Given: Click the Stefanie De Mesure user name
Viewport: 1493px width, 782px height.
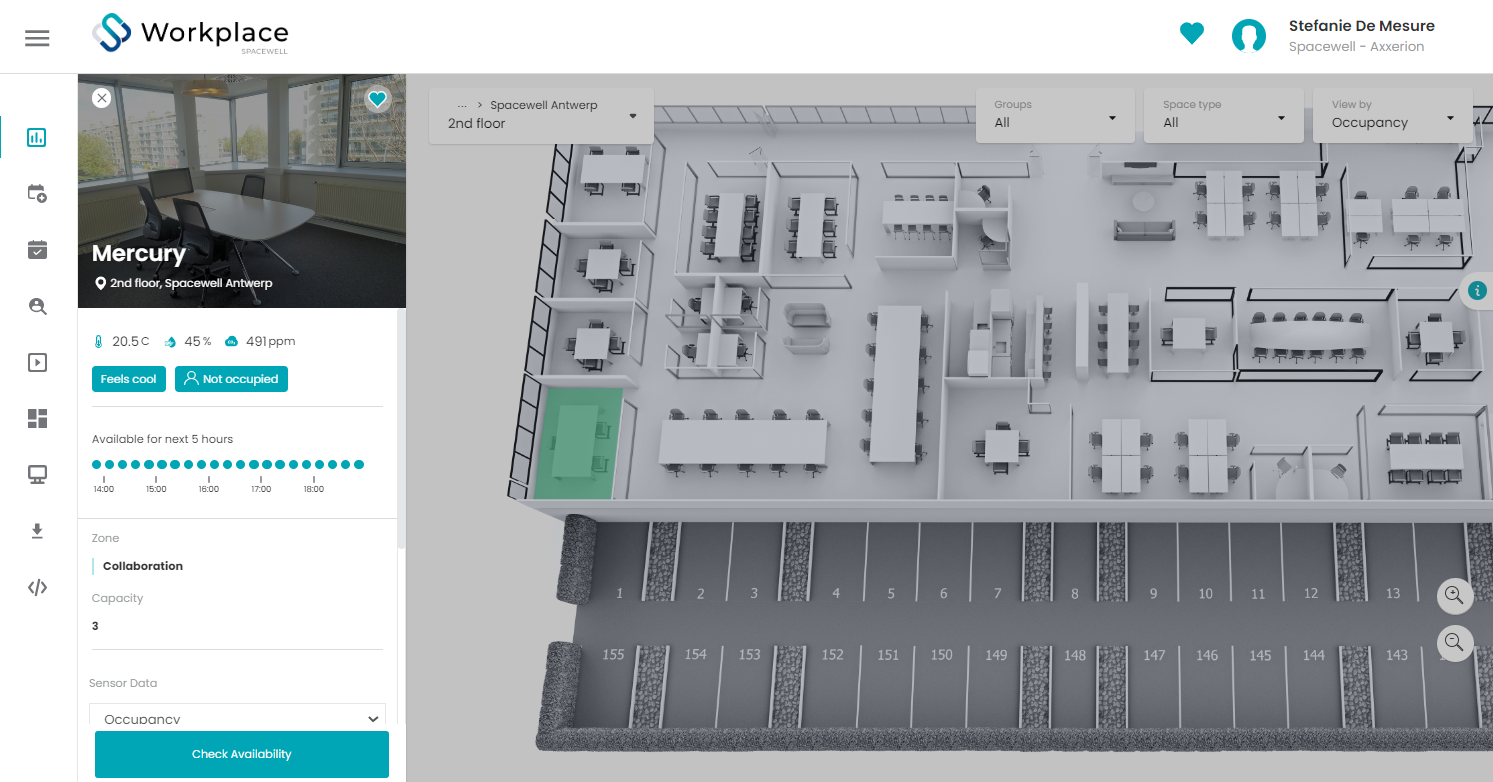Looking at the screenshot, I should (x=1362, y=26).
